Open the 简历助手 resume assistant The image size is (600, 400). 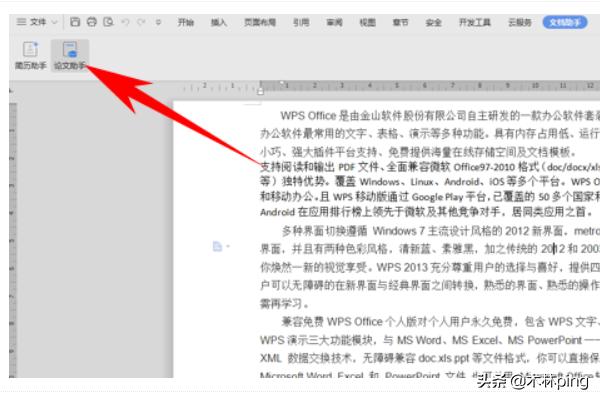click(31, 55)
